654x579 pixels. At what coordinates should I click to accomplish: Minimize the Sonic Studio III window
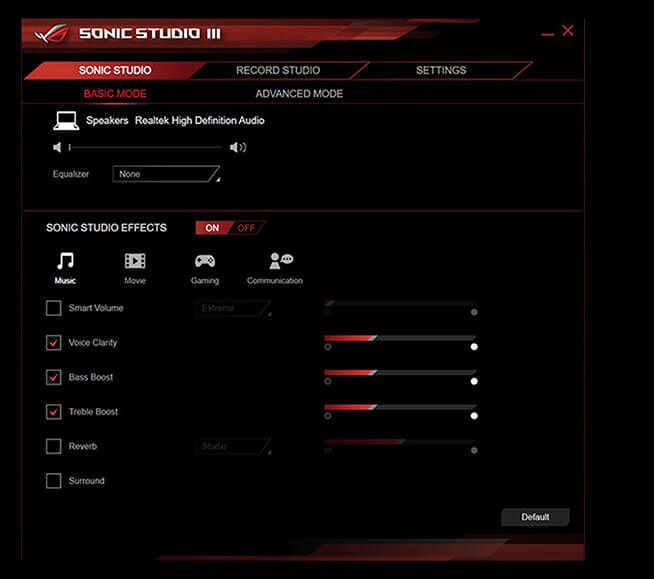(547, 34)
